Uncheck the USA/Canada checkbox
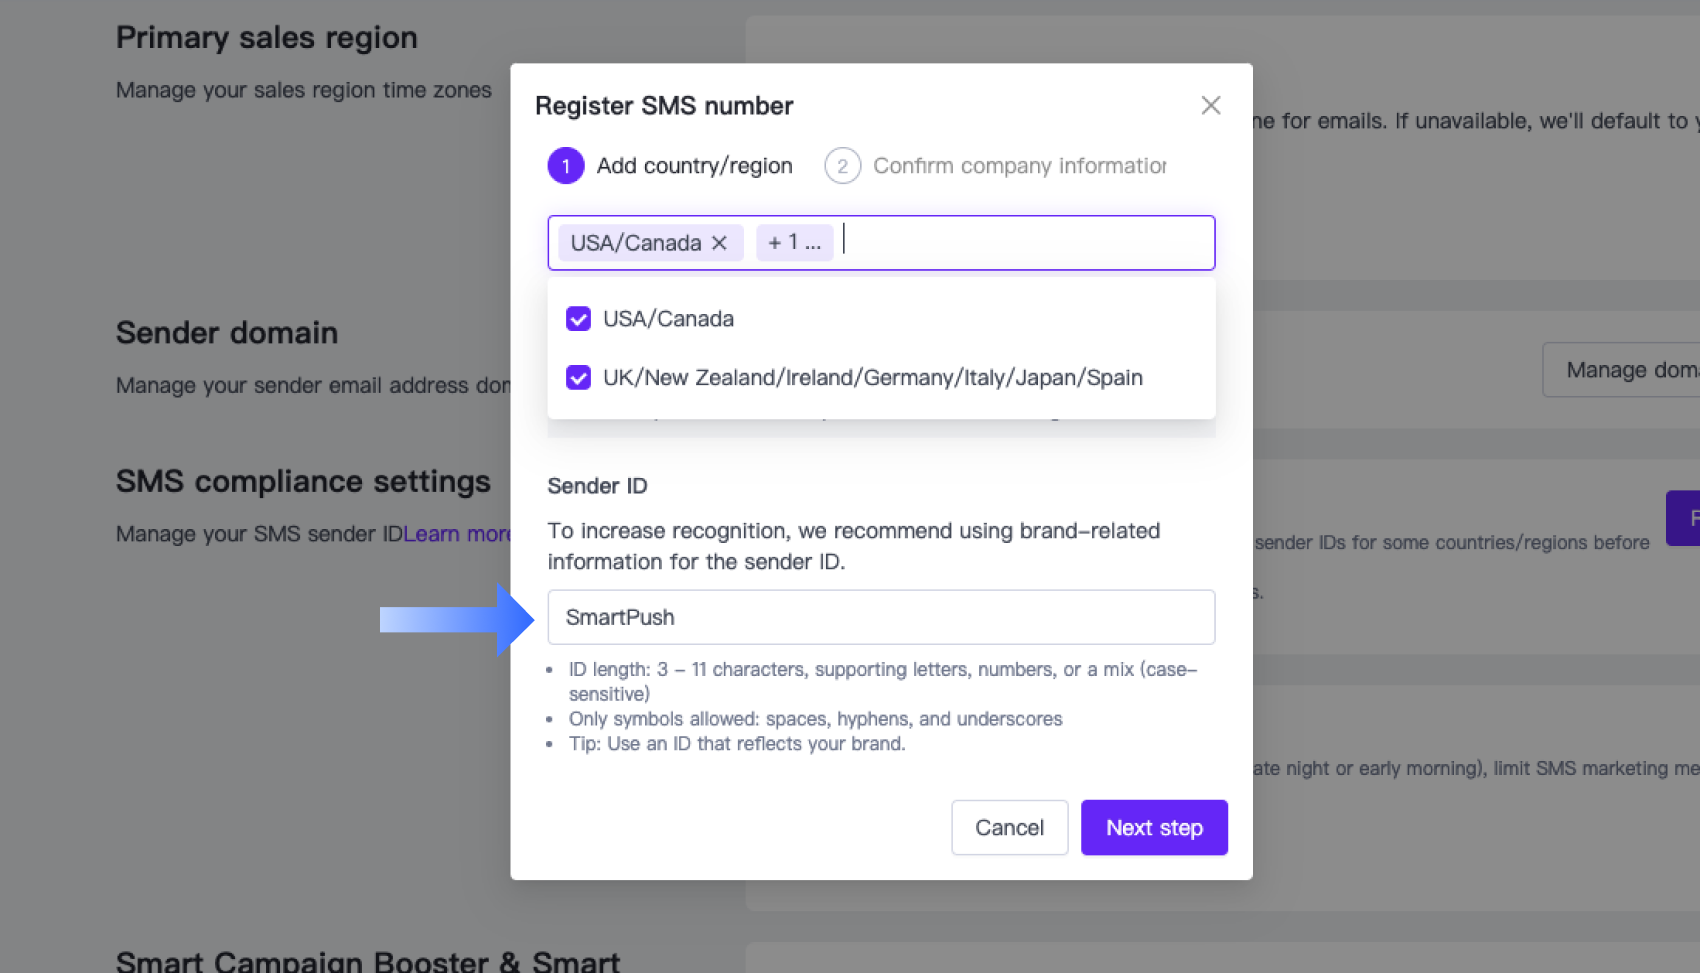Image resolution: width=1700 pixels, height=973 pixels. (x=578, y=319)
